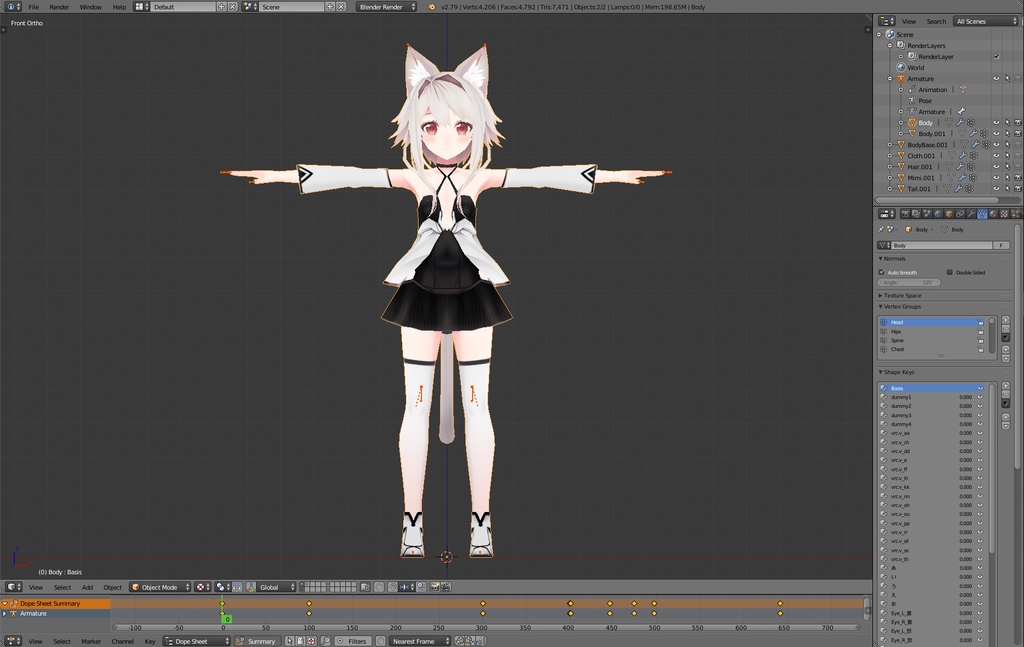The height and width of the screenshot is (647, 1024).
Task: Toggle the Auto Smooth checkbox
Action: pyautogui.click(x=882, y=272)
